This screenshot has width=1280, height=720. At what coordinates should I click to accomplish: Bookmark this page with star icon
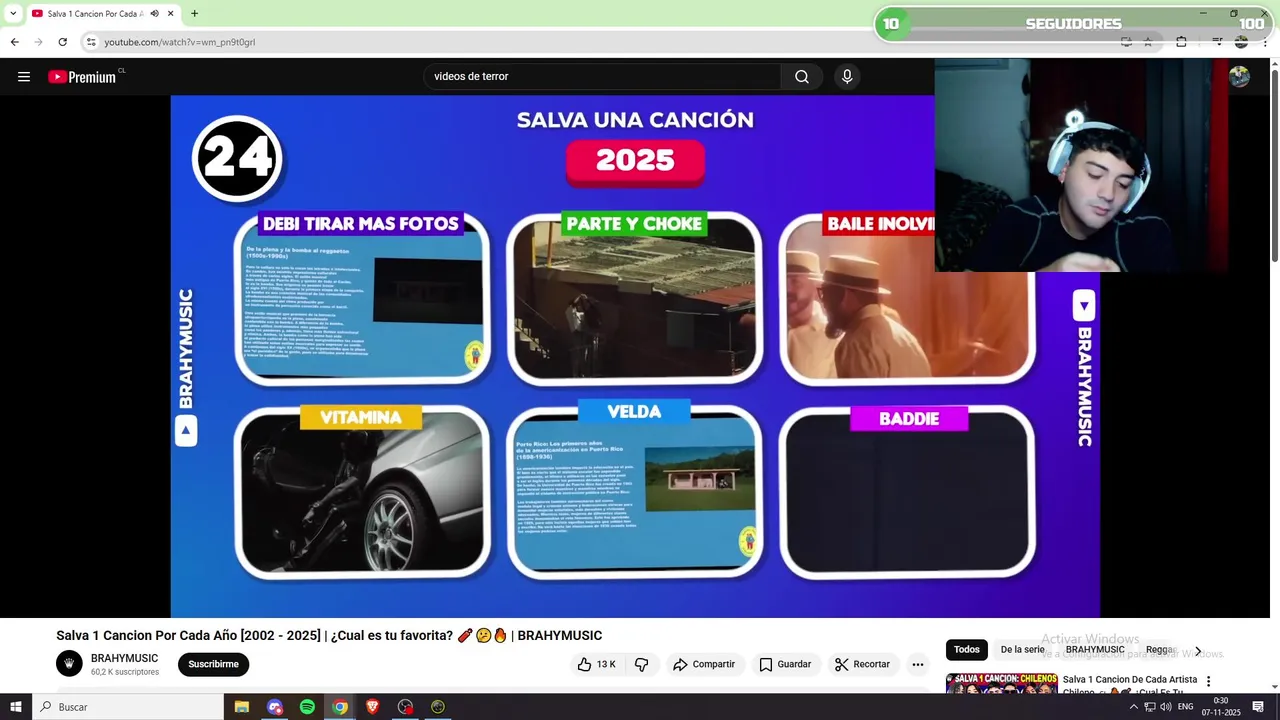(1148, 42)
